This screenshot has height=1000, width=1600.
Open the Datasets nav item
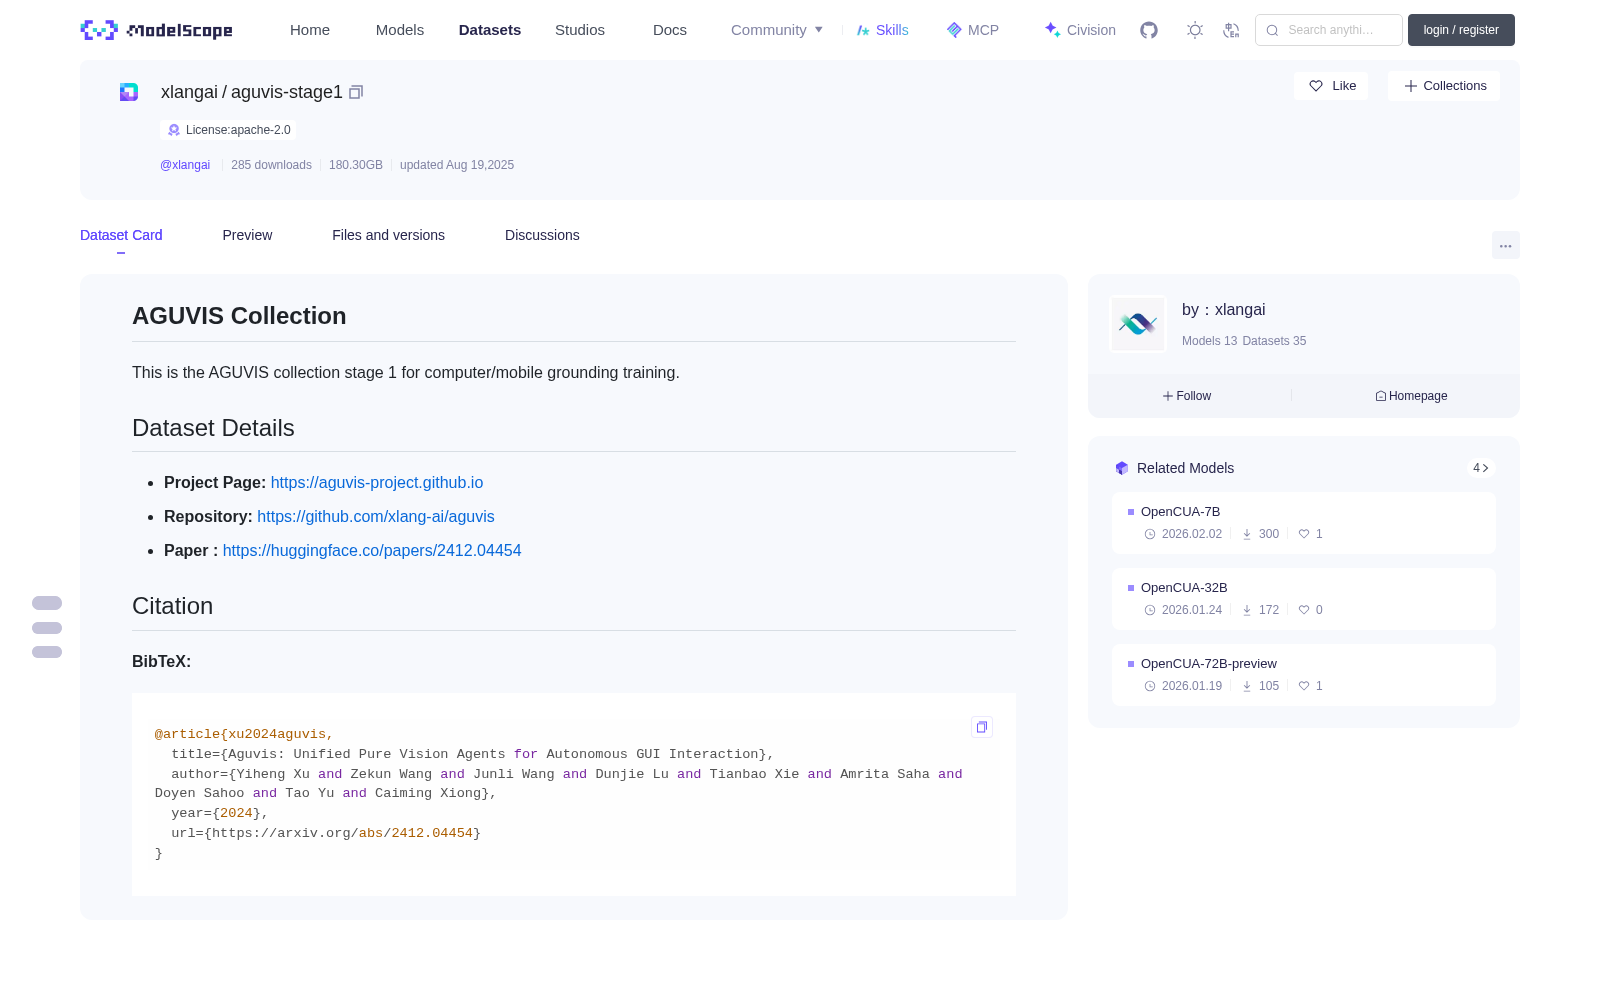click(490, 30)
